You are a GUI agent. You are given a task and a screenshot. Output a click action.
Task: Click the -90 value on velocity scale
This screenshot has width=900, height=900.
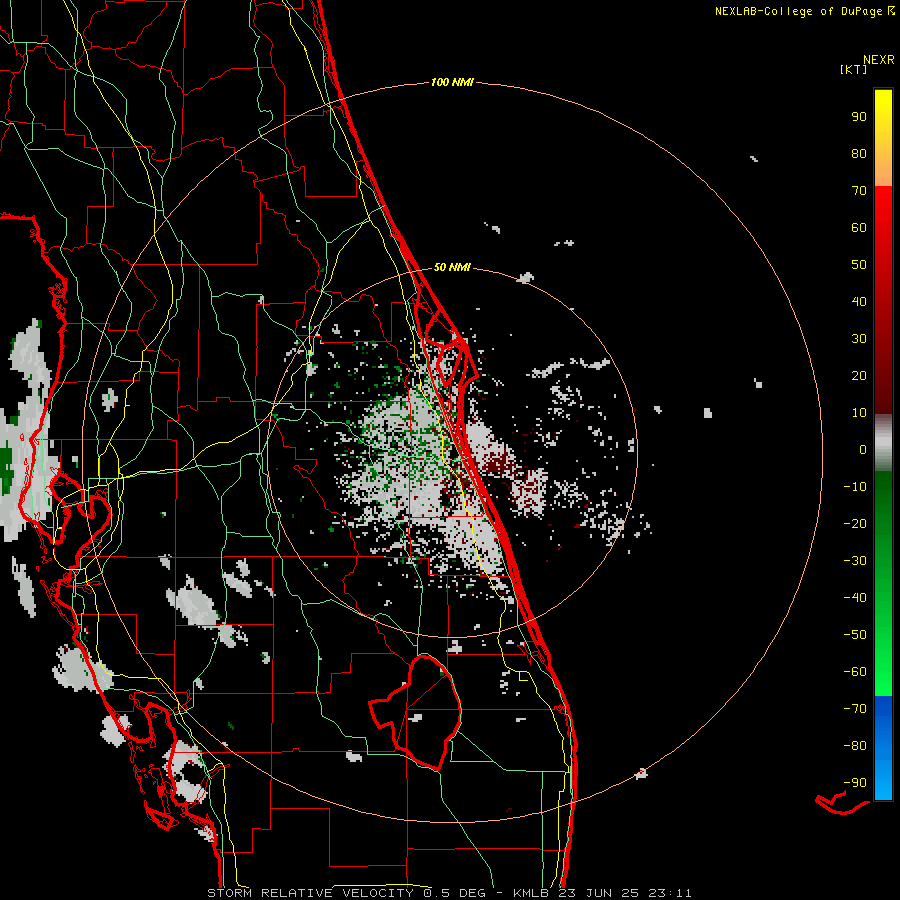point(855,783)
